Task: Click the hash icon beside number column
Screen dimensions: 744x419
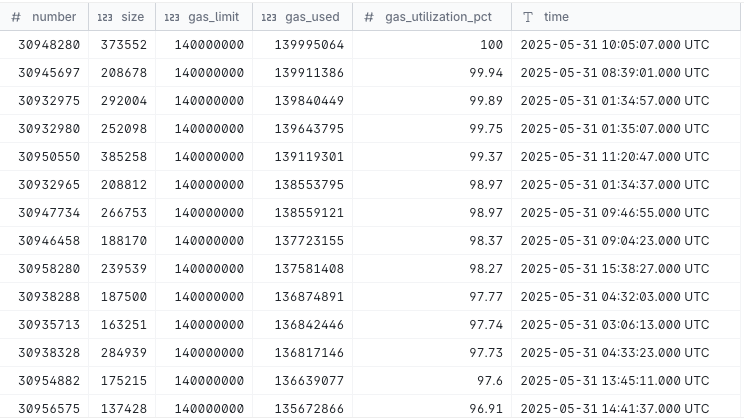Action: pos(16,17)
